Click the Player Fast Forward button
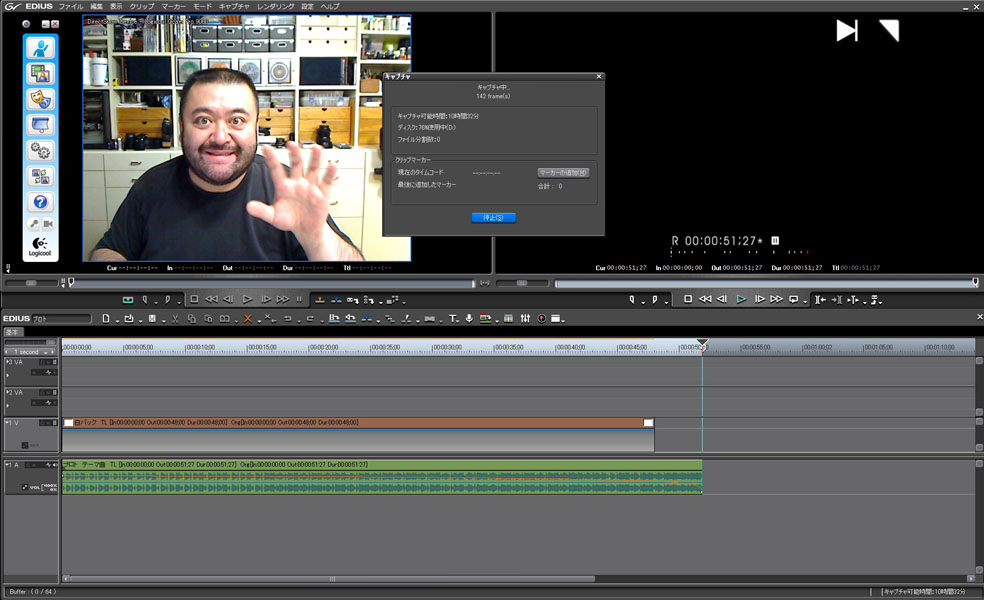This screenshot has width=984, height=600. [283, 299]
